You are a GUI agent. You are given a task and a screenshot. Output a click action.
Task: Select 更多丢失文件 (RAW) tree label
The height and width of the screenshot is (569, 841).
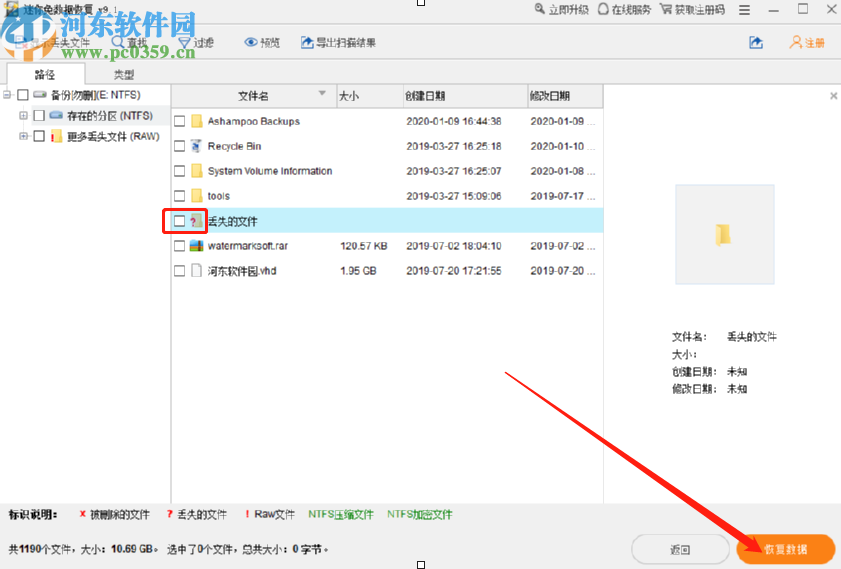(113, 136)
